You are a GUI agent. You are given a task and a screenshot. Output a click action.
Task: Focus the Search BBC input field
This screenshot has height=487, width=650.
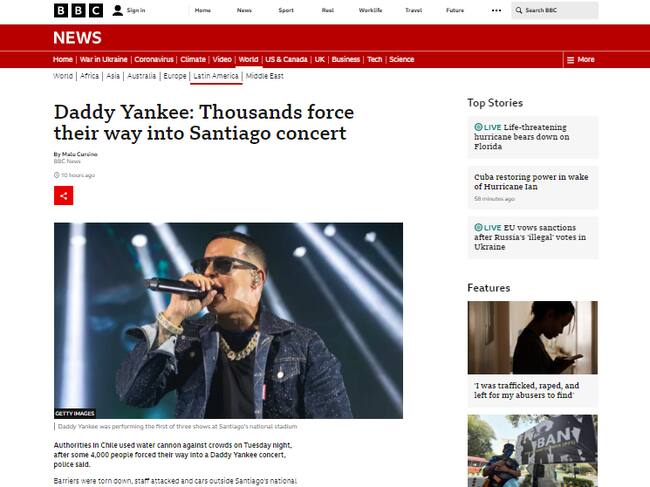click(x=555, y=10)
